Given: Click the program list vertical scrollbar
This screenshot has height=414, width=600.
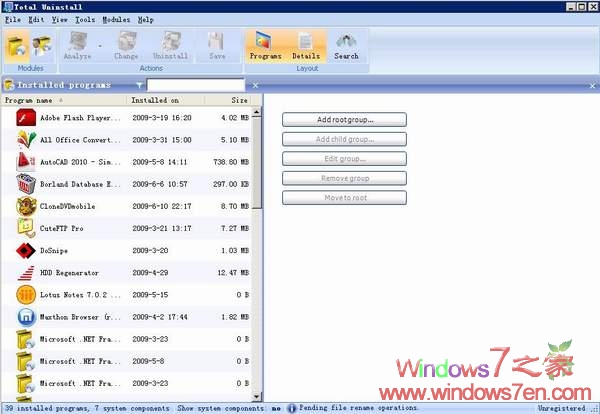Looking at the screenshot, I should 255,250.
